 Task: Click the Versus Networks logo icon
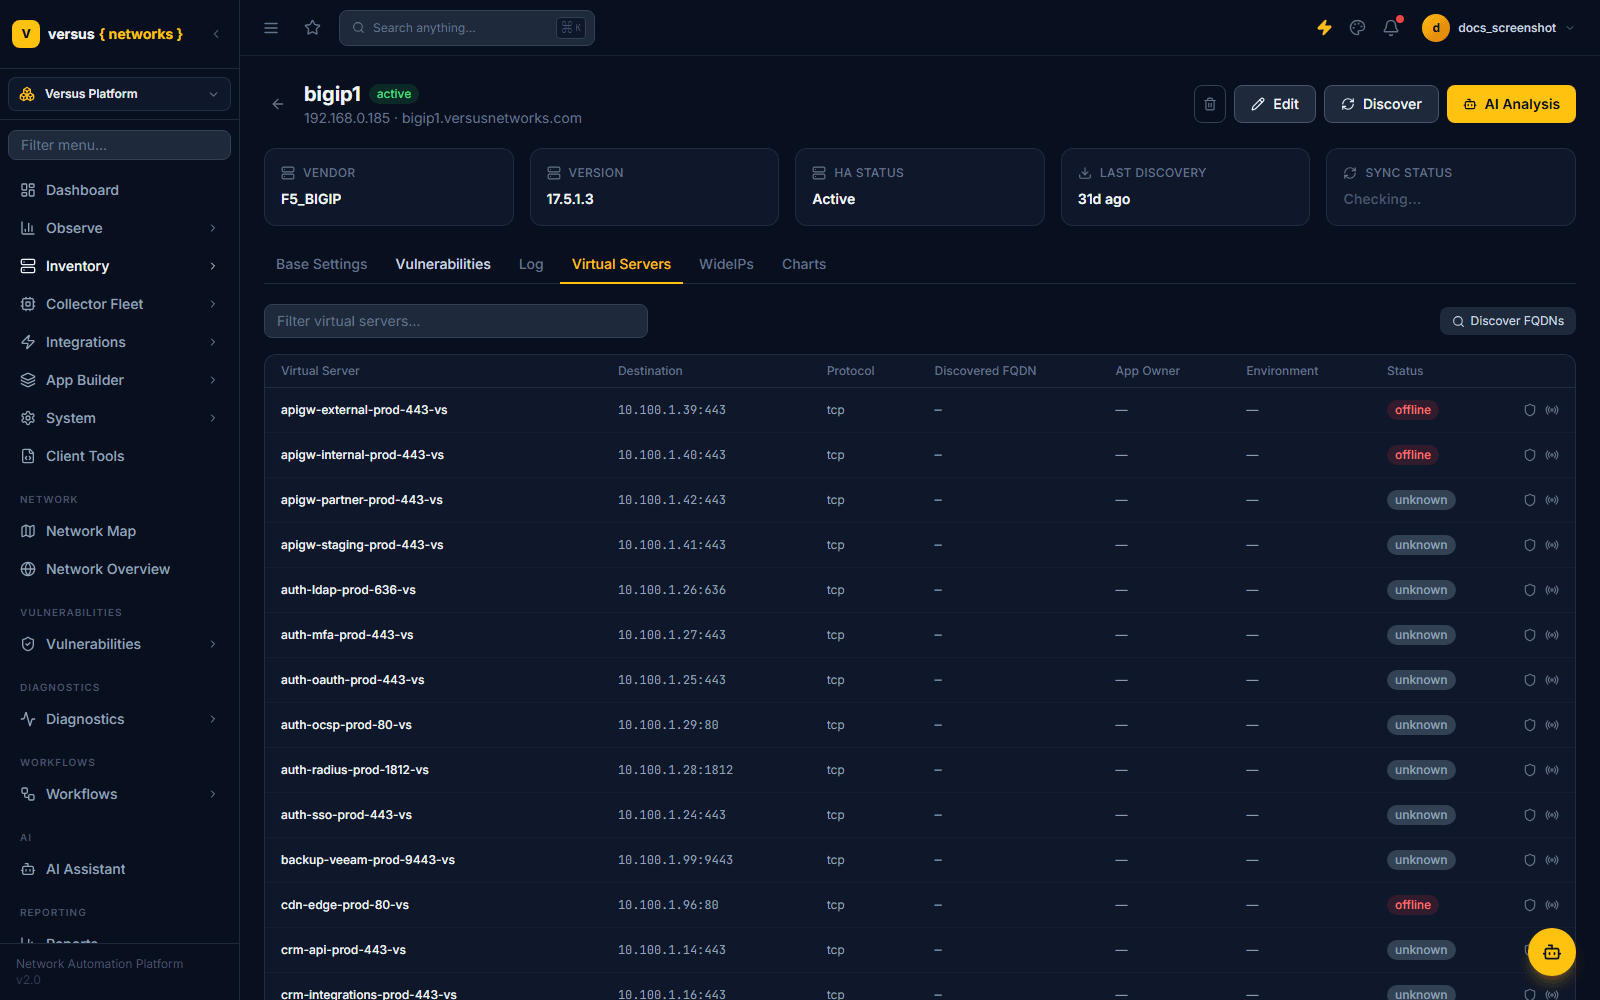click(26, 34)
